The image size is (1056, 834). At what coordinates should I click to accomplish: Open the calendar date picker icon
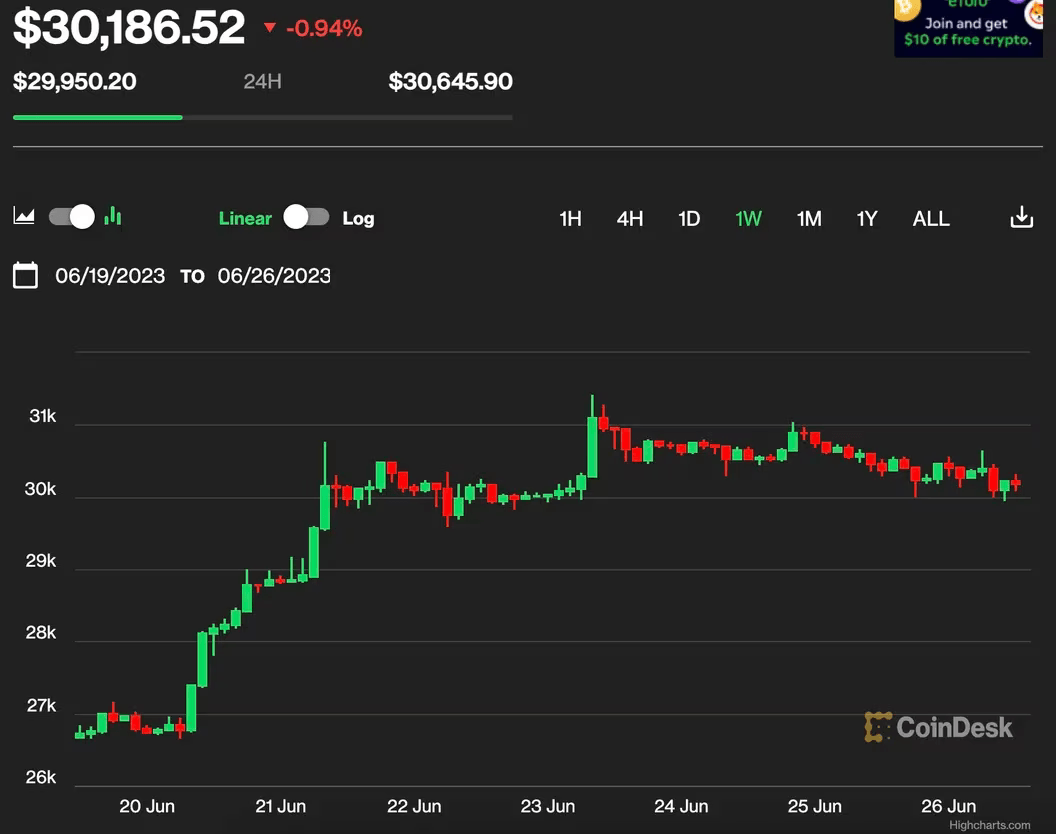(x=25, y=276)
